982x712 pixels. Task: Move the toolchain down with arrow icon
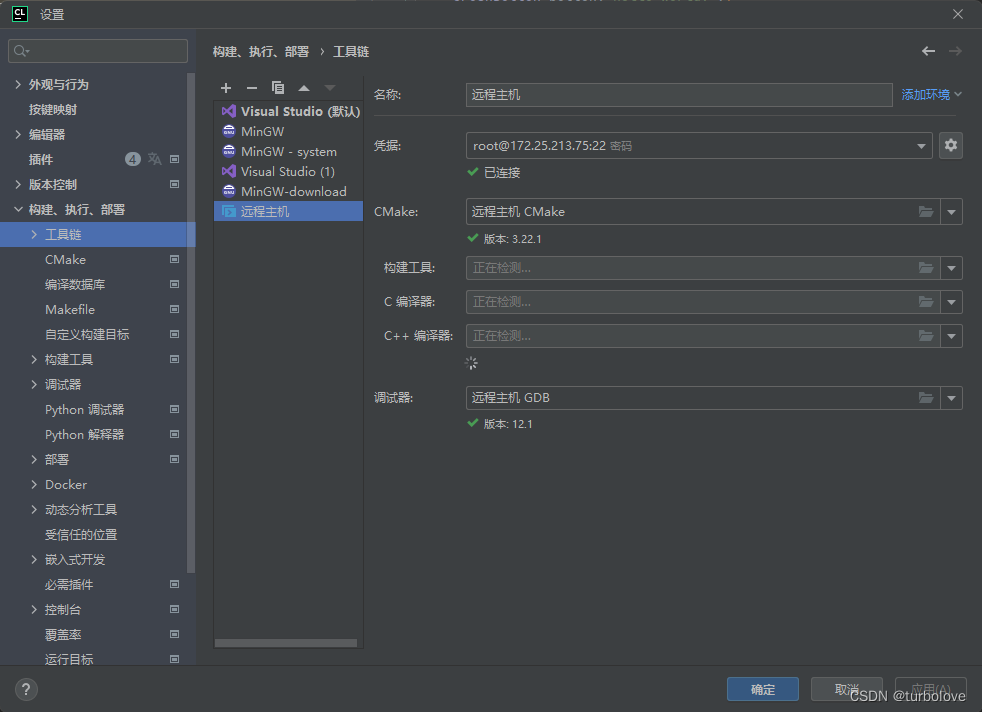[x=330, y=87]
